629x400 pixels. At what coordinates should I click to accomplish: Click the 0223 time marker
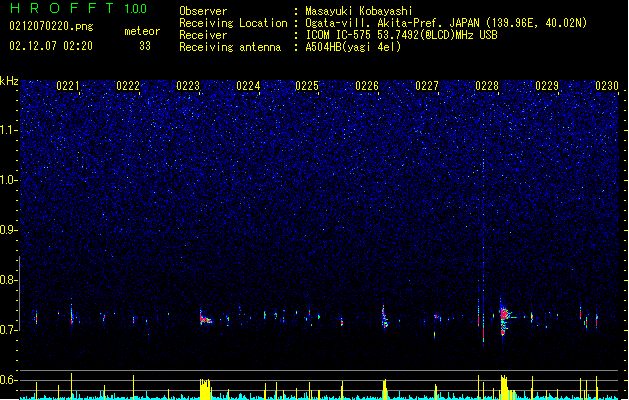(x=188, y=86)
